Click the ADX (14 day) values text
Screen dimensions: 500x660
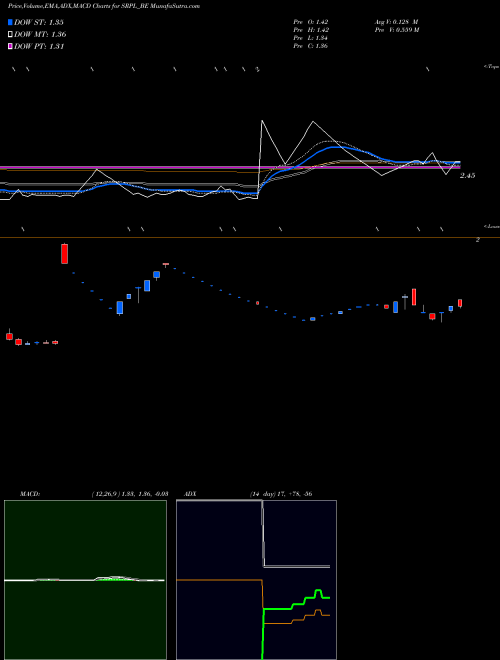281,494
